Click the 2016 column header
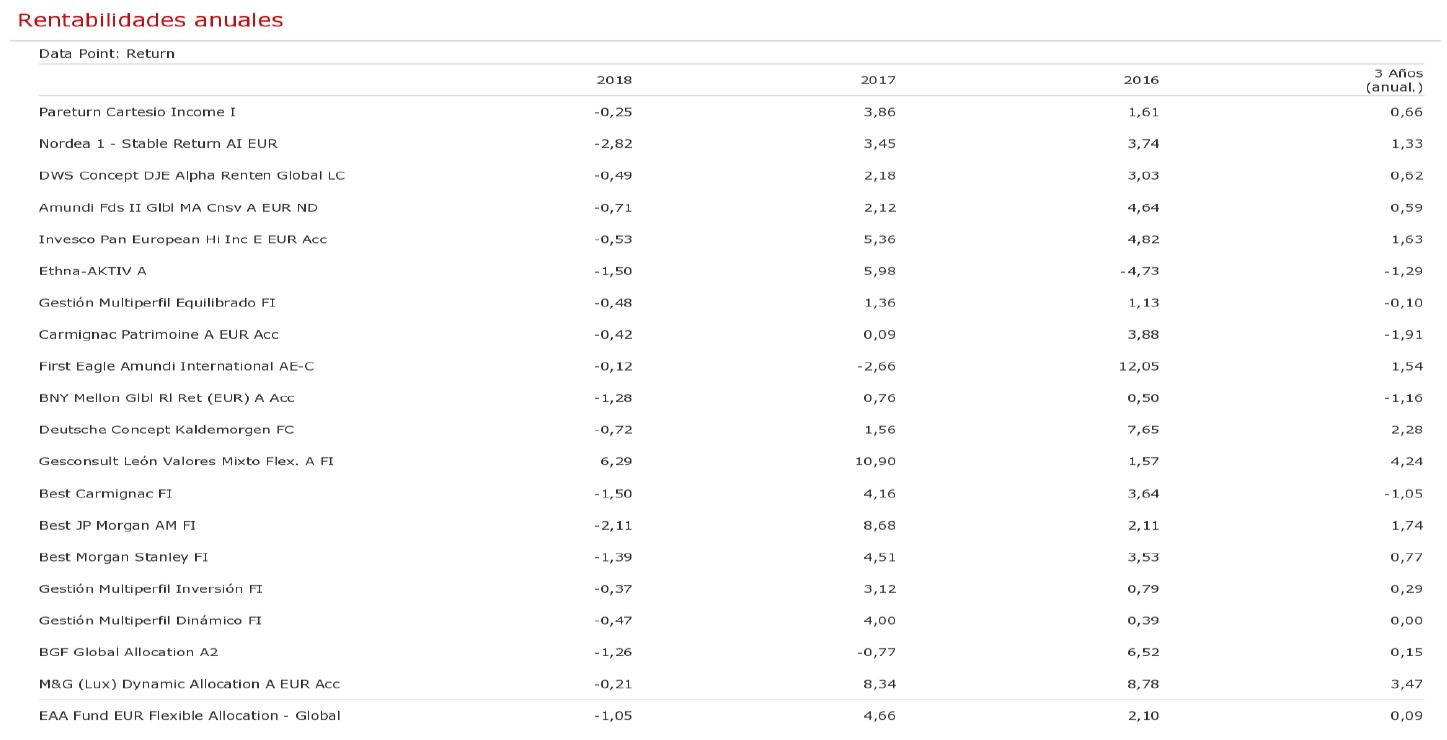The image size is (1447, 740). [x=1141, y=80]
